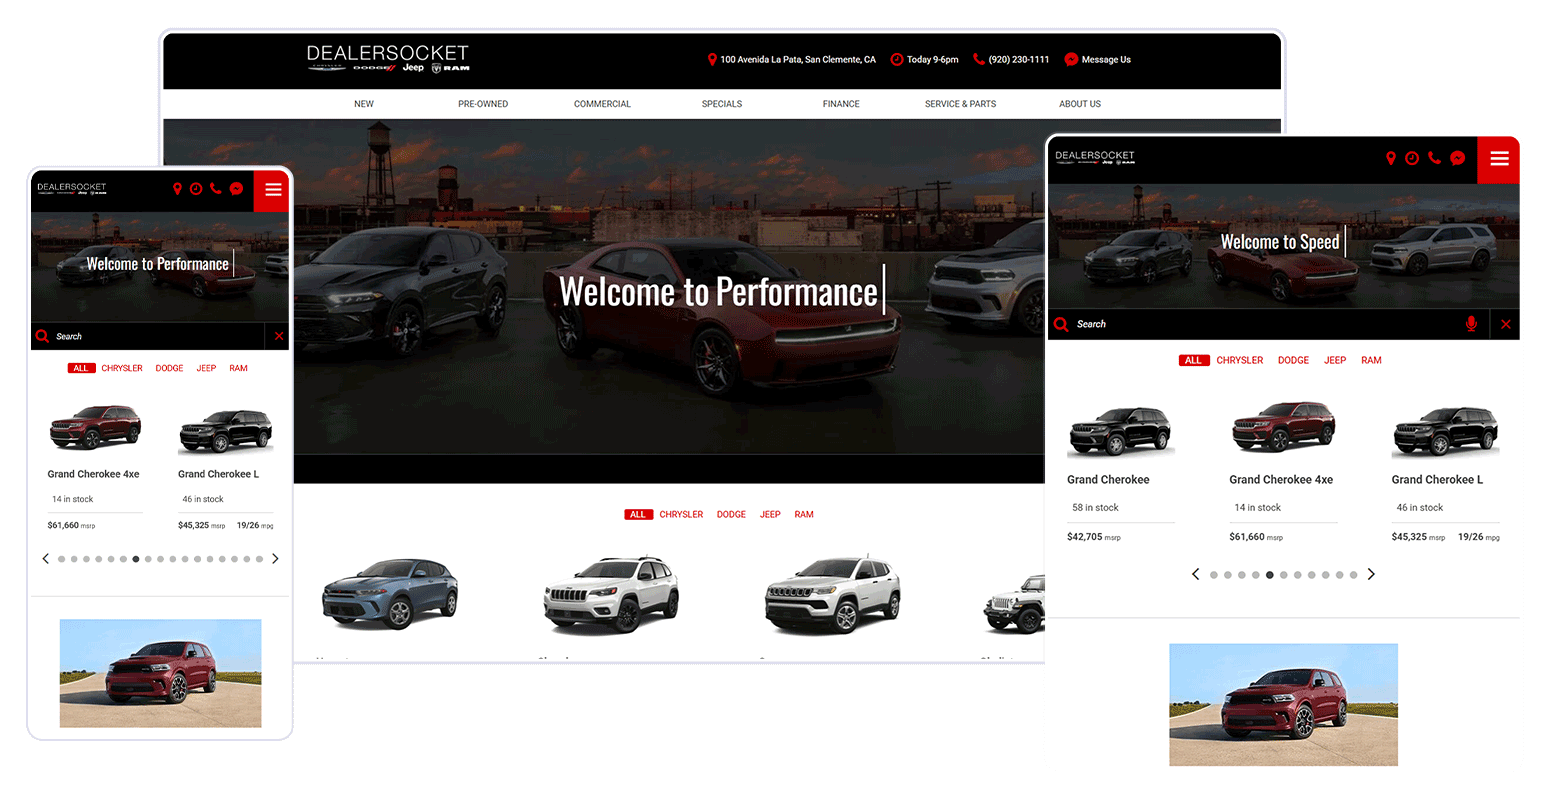Go back with the phone carousel's left arrow
Screen dimensions: 1550x800
click(x=46, y=559)
